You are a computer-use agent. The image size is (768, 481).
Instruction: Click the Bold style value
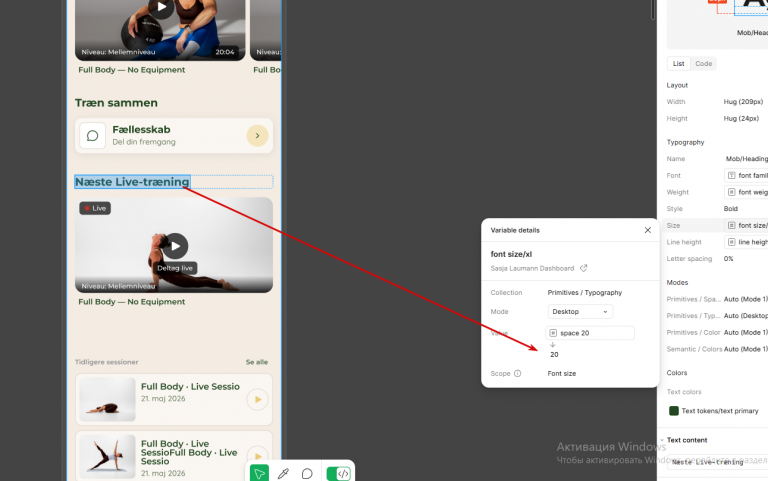tap(731, 209)
